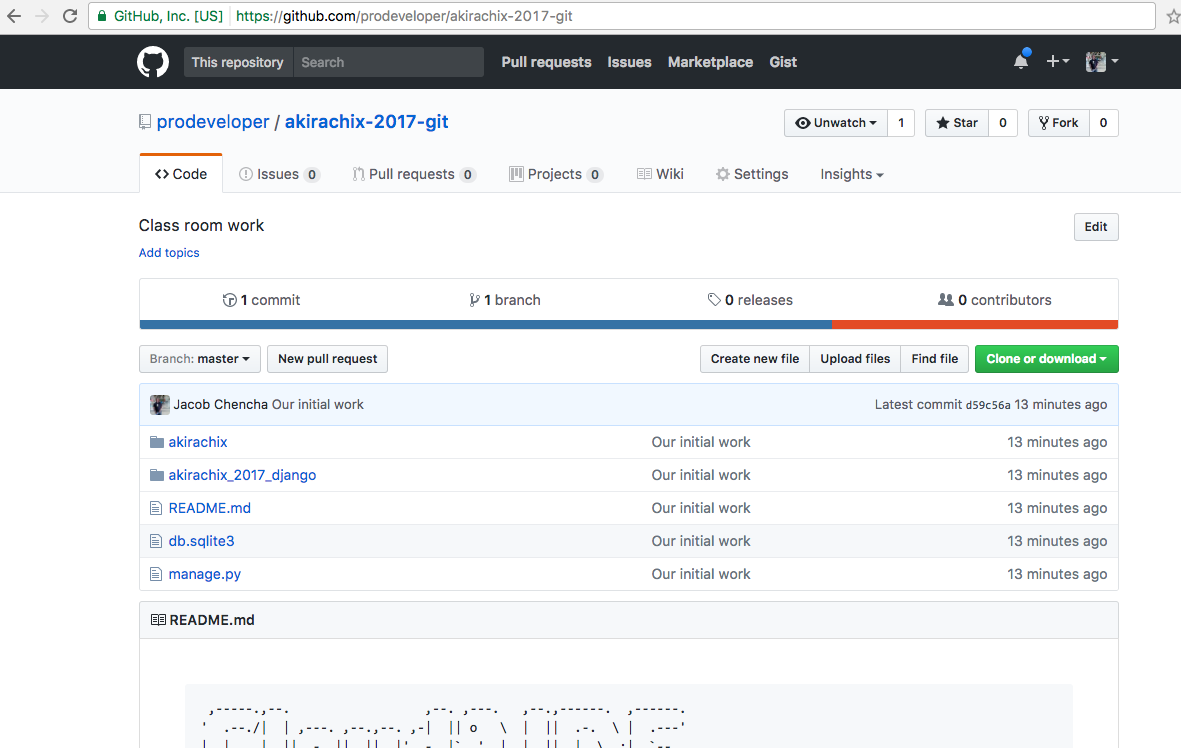Open the Settings tab
The image size is (1181, 748).
tap(751, 174)
